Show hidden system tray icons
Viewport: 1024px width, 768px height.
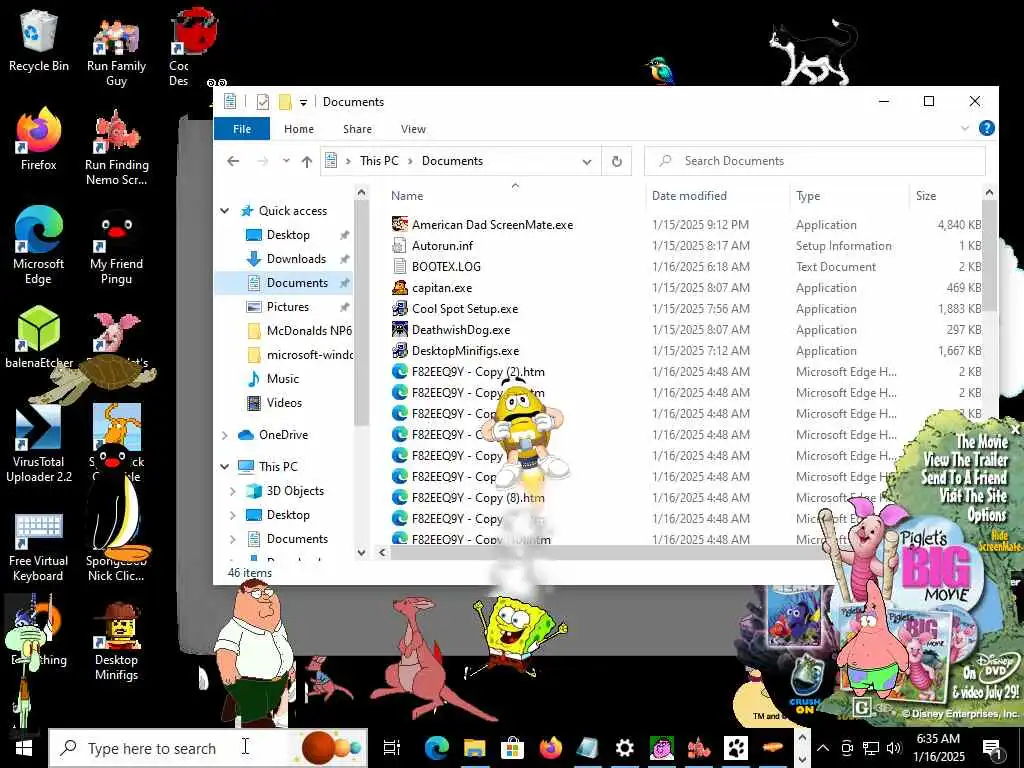[823, 748]
